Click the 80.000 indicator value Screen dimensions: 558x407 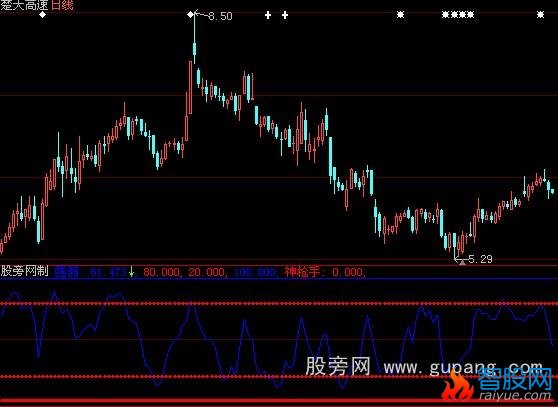coord(163,272)
